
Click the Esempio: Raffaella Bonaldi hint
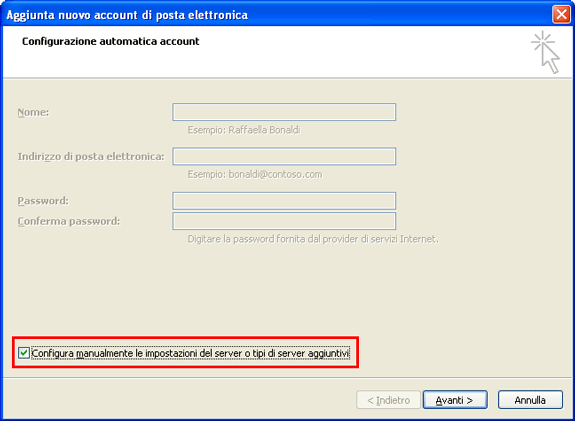tap(244, 130)
